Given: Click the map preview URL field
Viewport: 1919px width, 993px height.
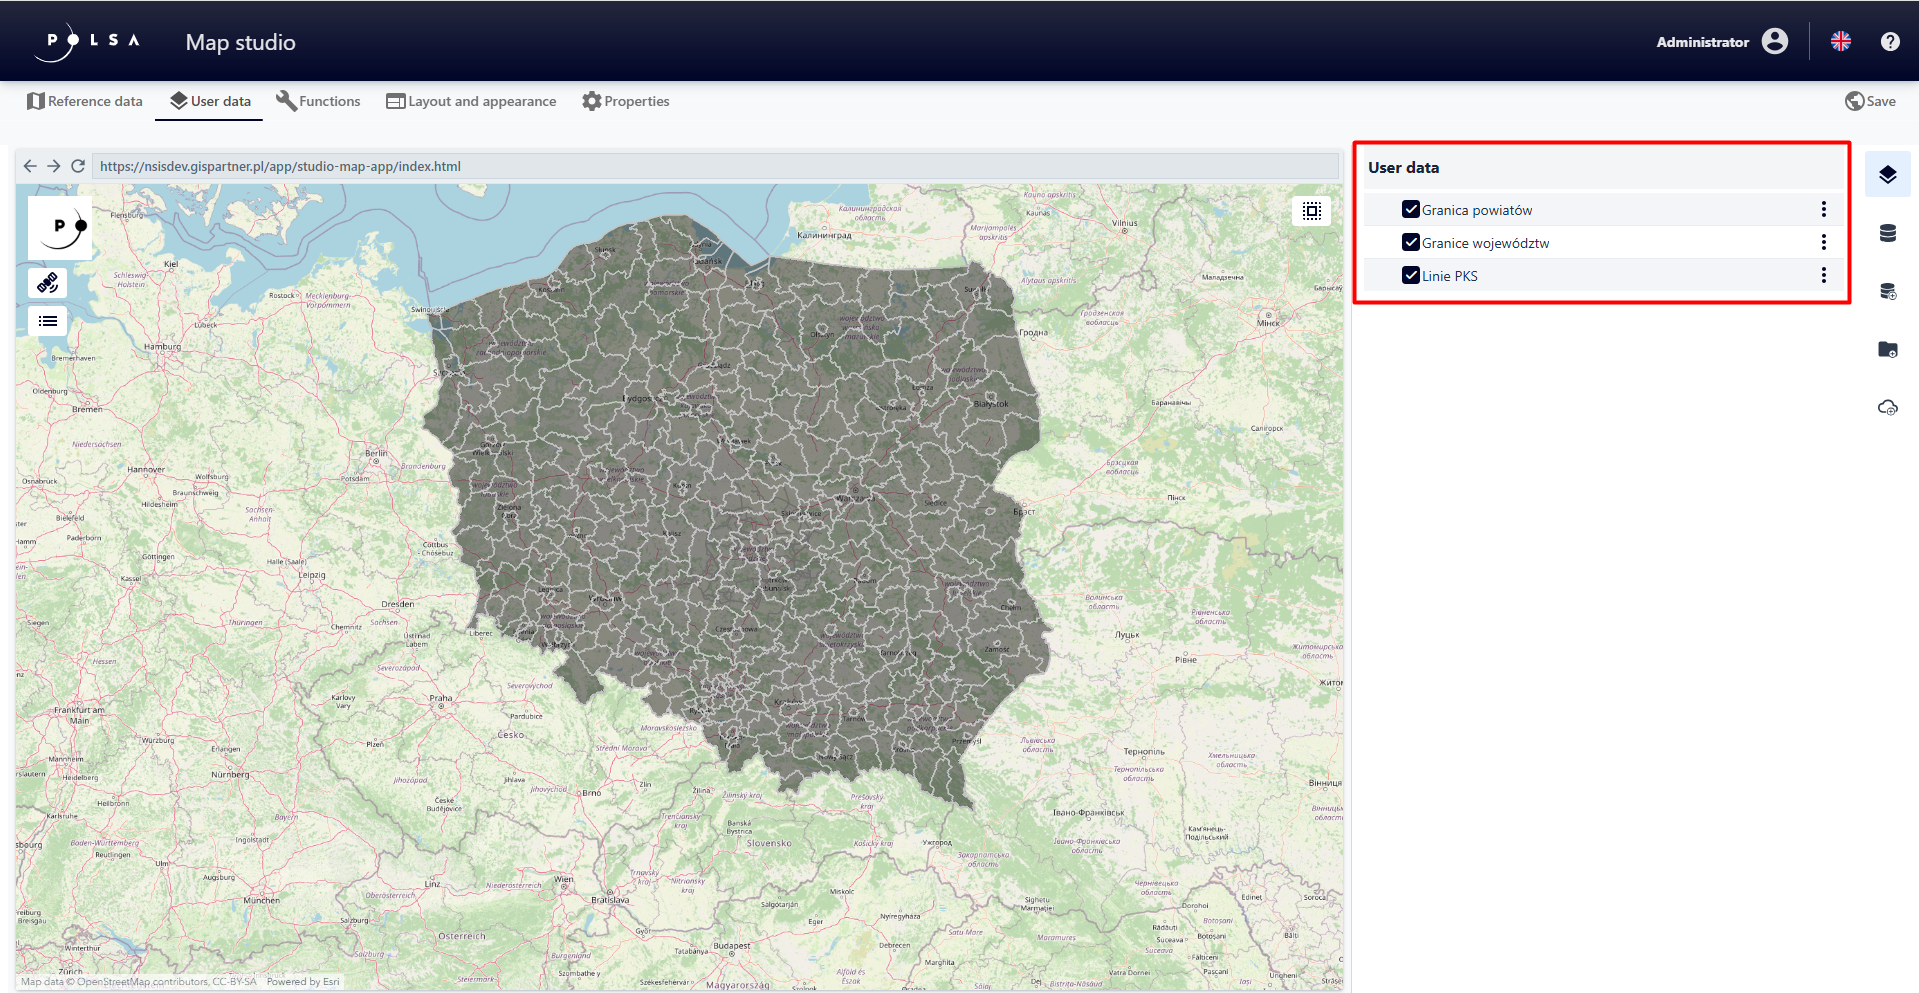Looking at the screenshot, I should coord(714,166).
